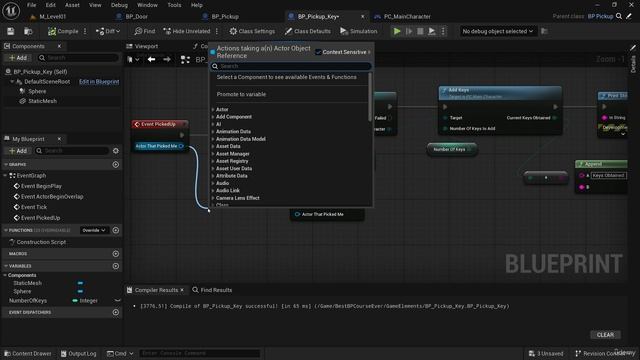640x360 pixels.
Task: Click Add button in My Blueprint panel
Action: (18, 151)
